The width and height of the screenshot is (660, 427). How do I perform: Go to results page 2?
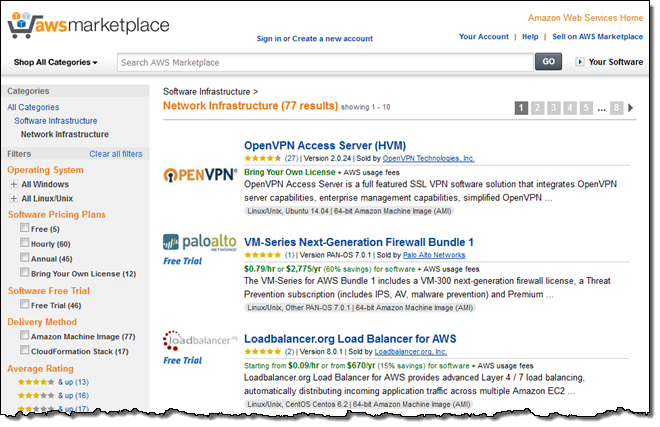tap(537, 108)
